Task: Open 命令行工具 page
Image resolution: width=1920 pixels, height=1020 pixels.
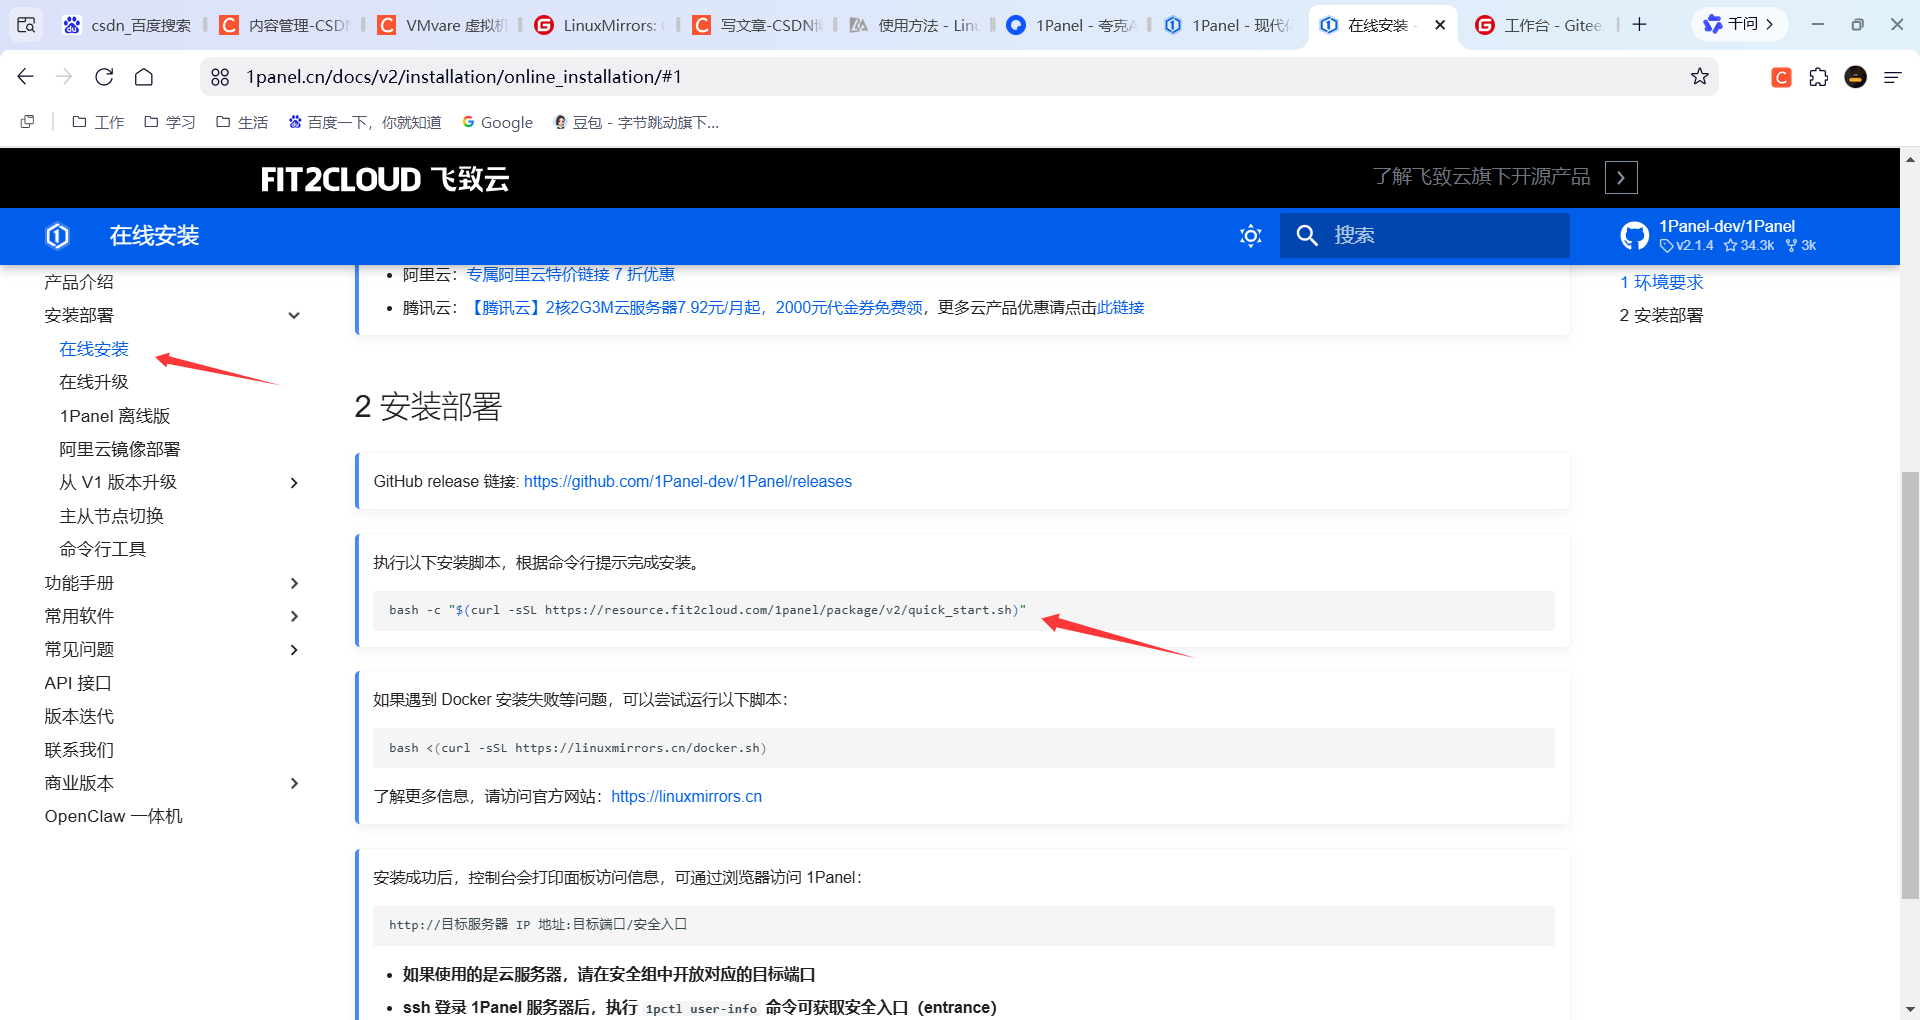Action: 103,550
